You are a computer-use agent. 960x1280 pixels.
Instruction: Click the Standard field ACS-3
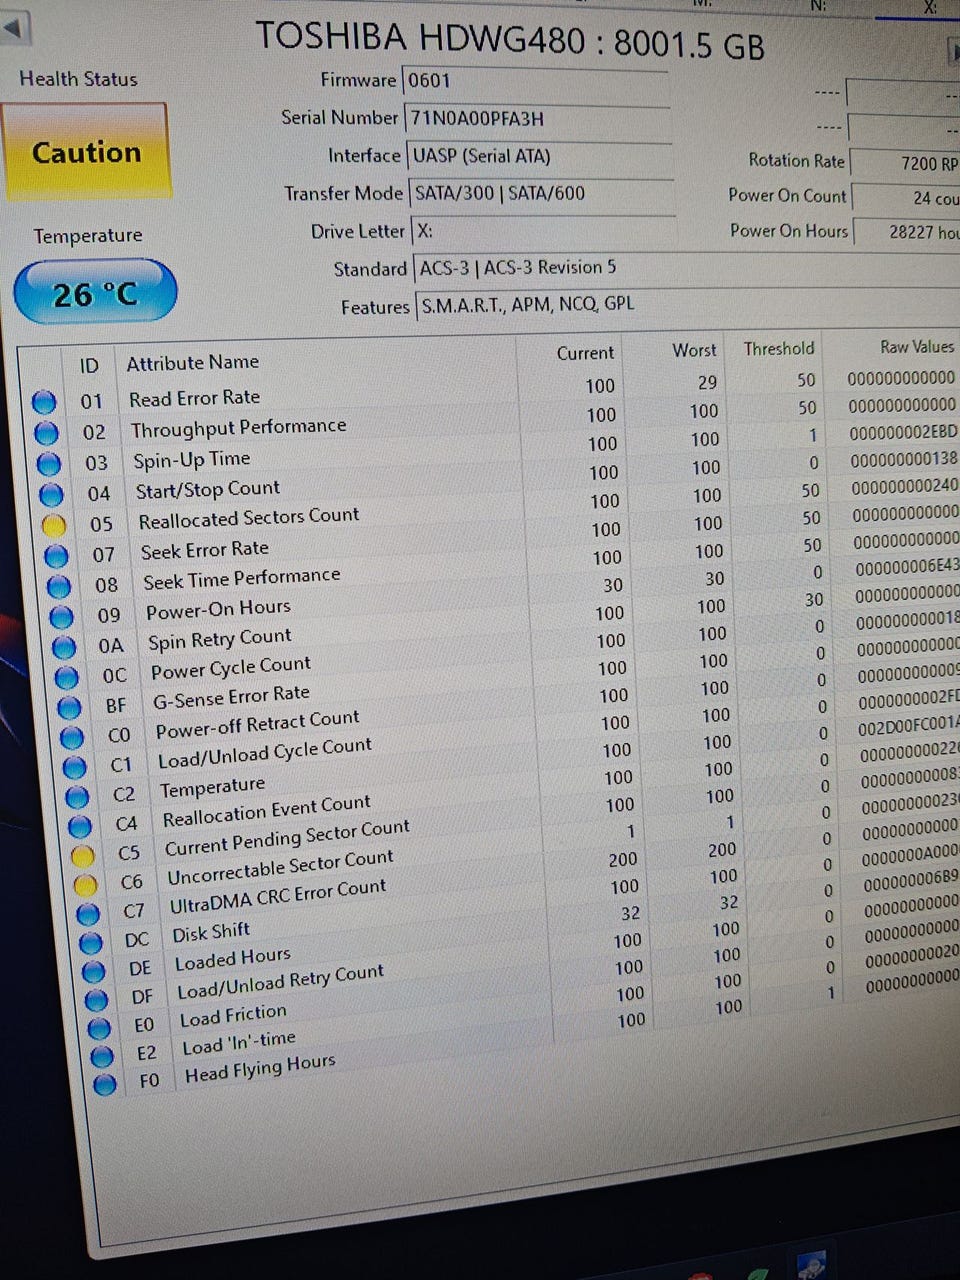point(686,268)
